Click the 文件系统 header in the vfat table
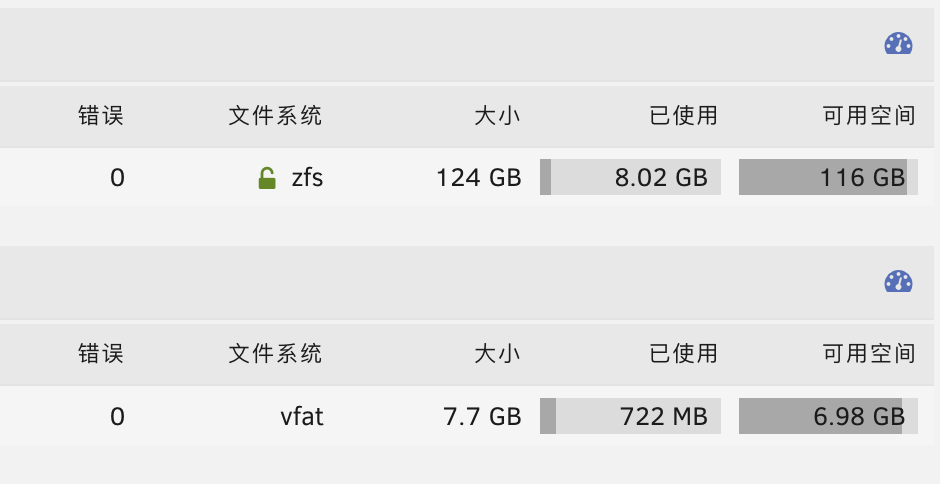This screenshot has height=484, width=940. point(275,353)
